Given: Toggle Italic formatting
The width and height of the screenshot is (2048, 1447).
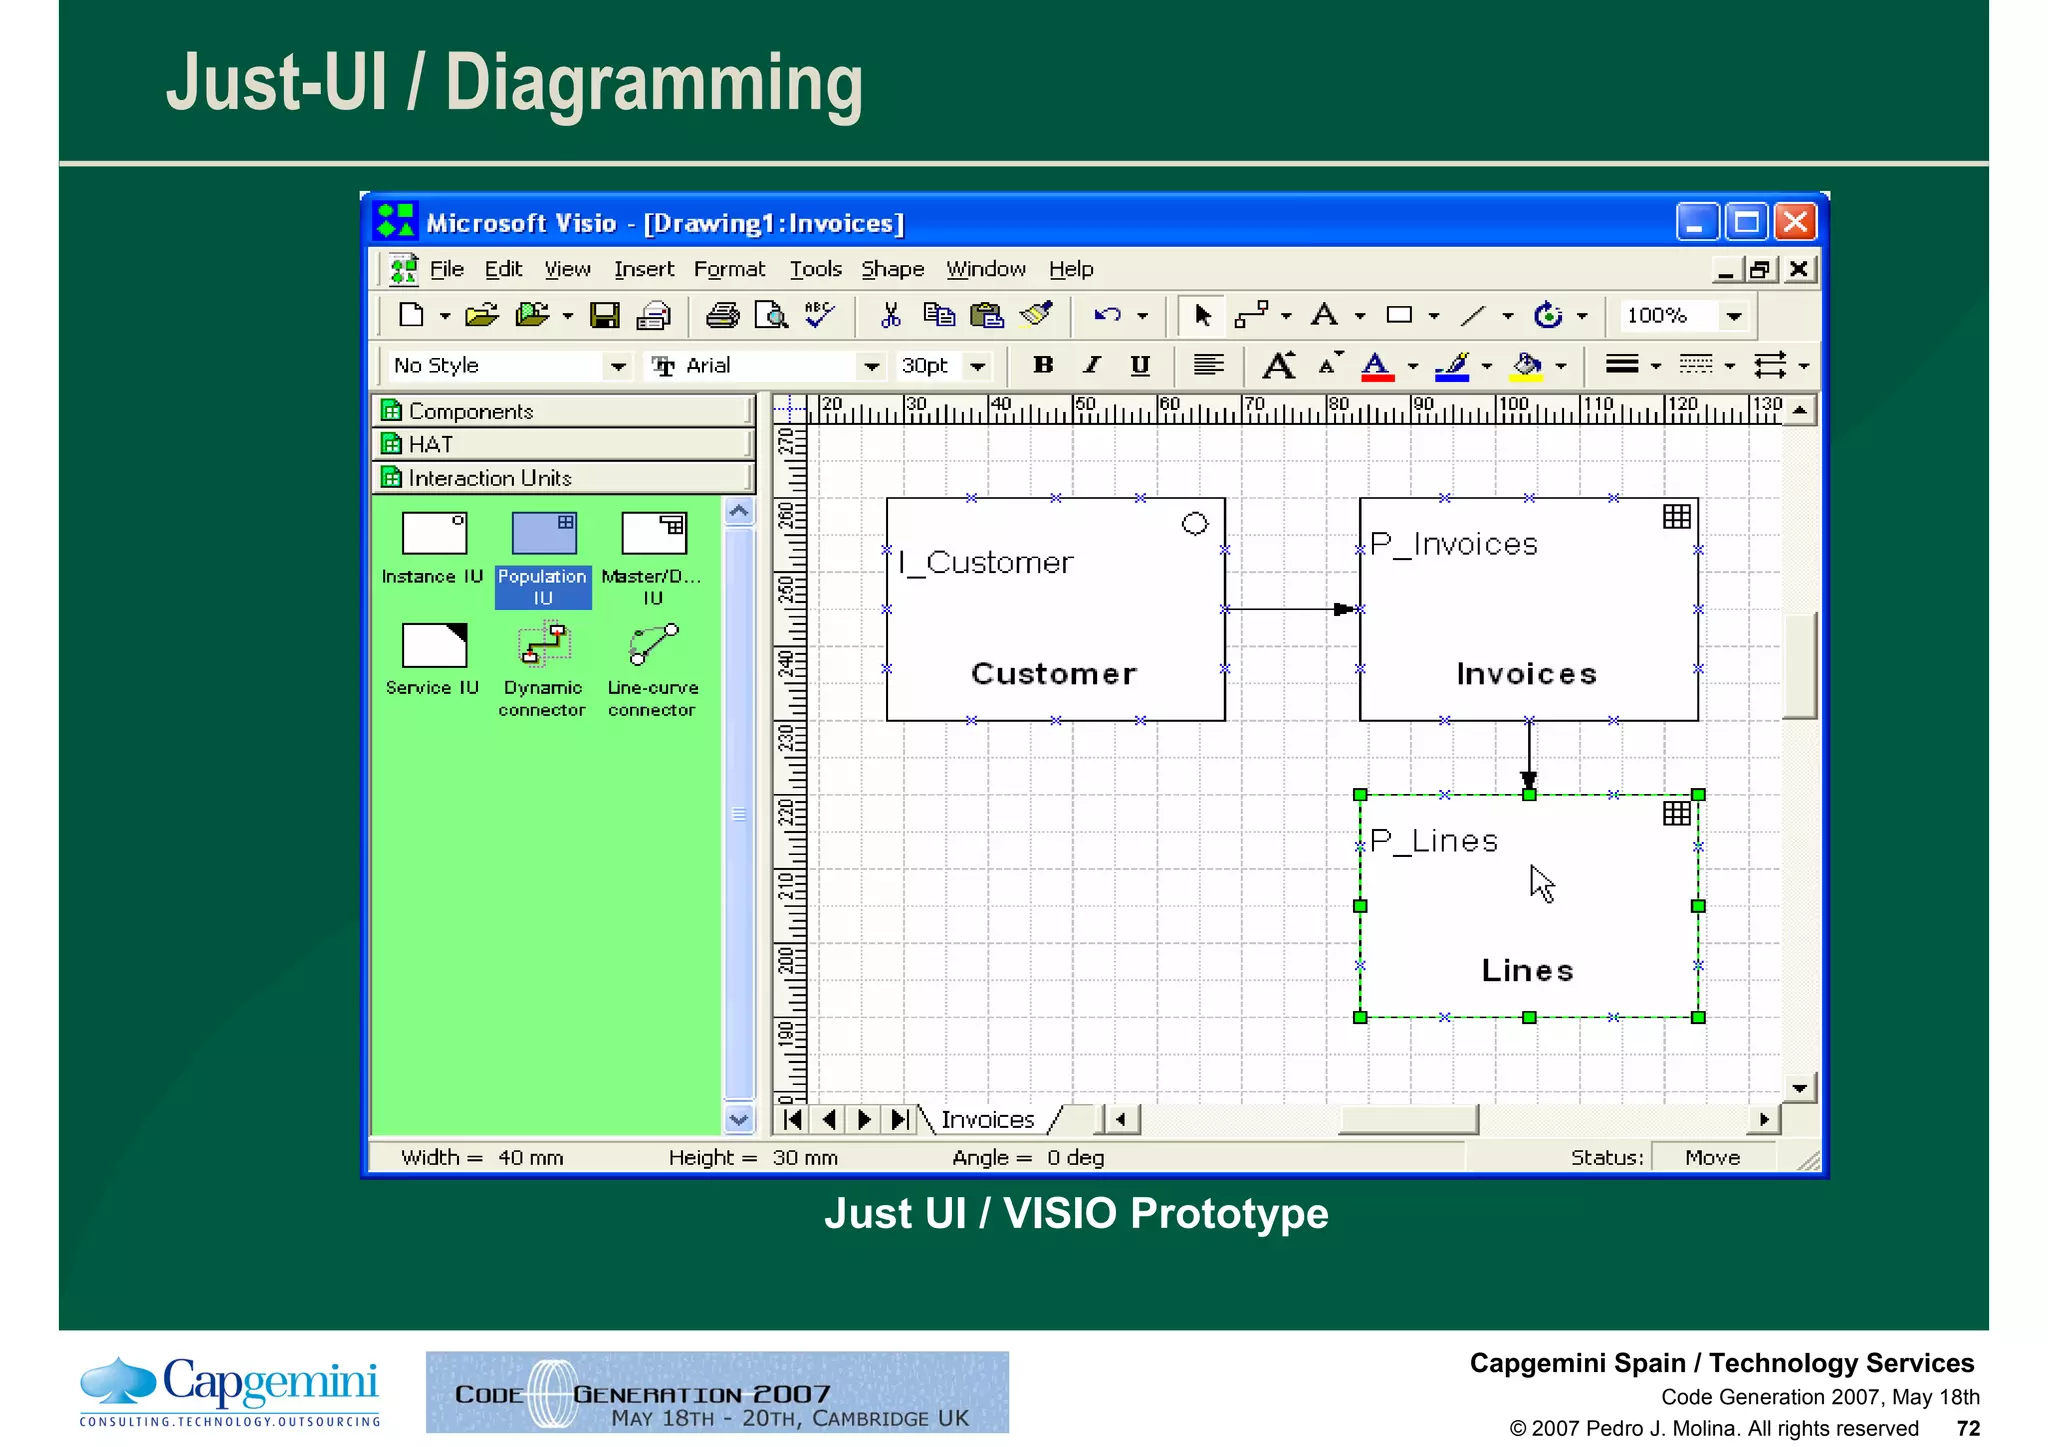Looking at the screenshot, I should (1092, 366).
